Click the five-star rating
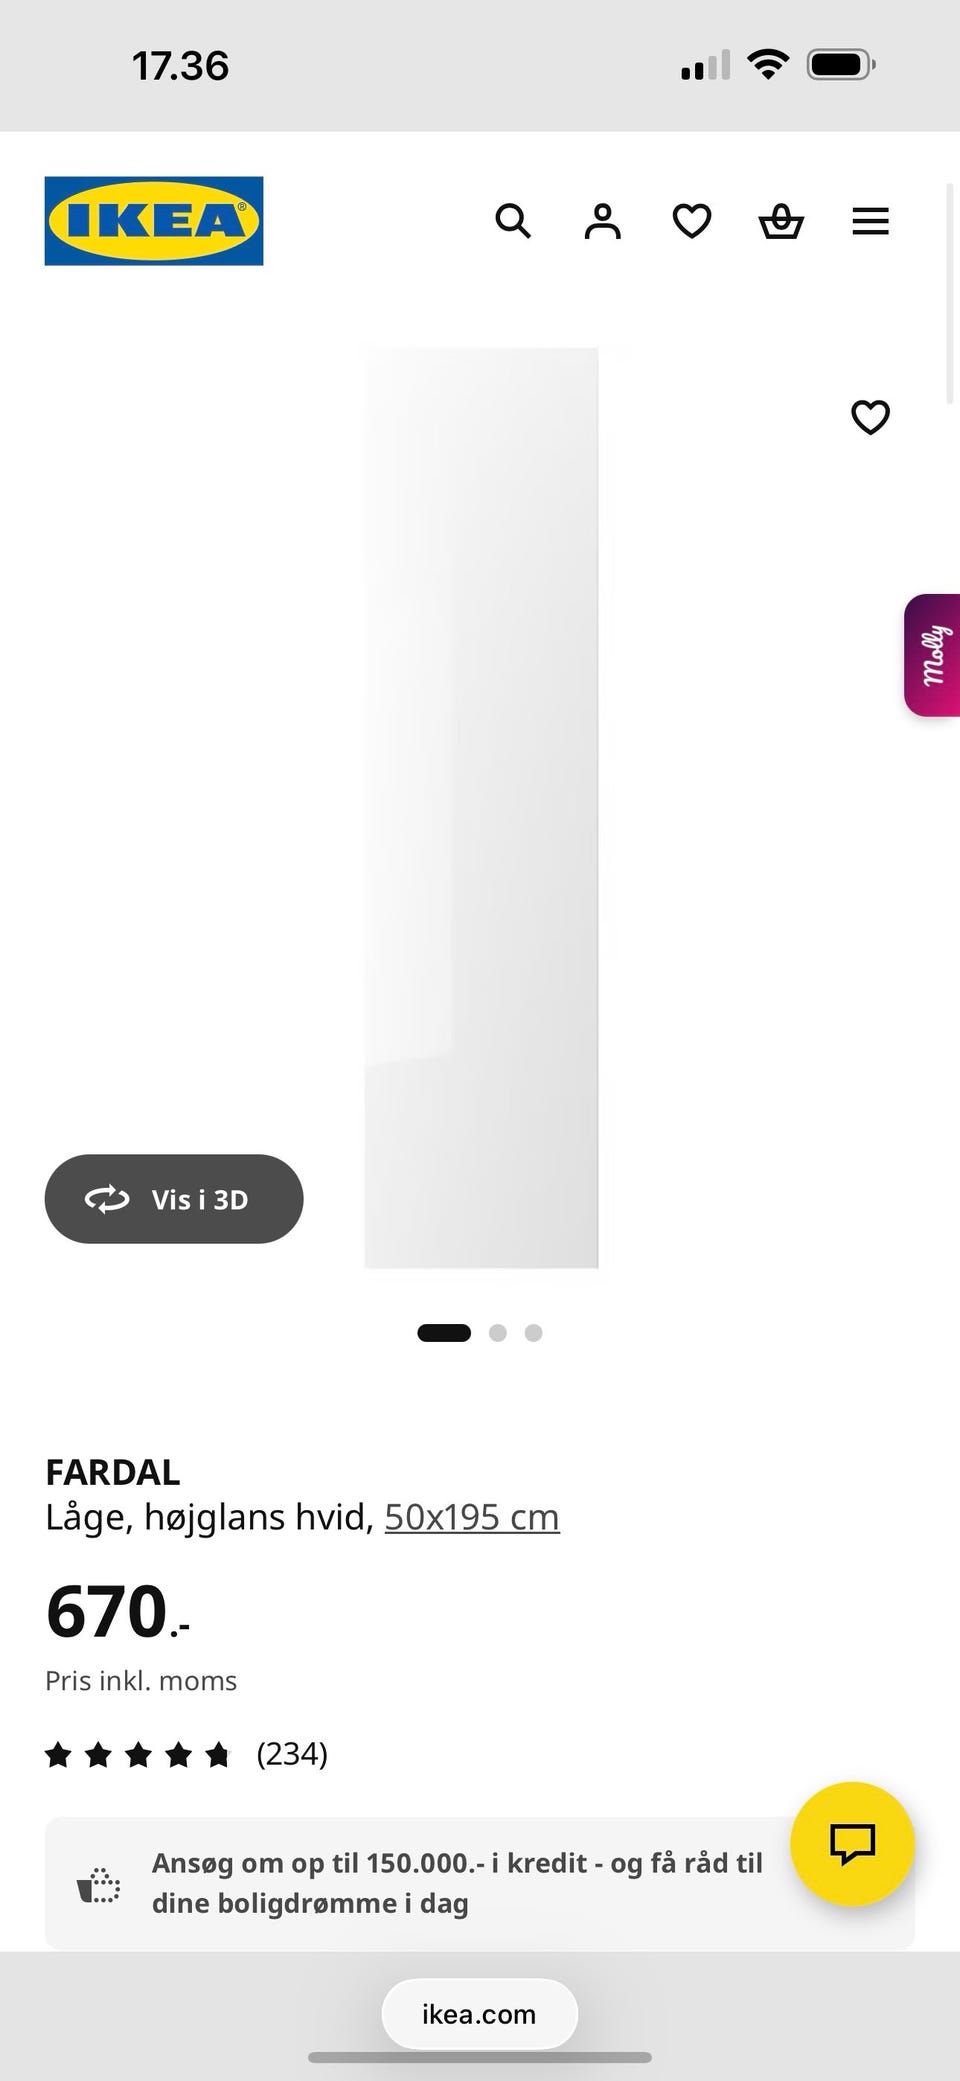Image resolution: width=960 pixels, height=2081 pixels. click(138, 1754)
